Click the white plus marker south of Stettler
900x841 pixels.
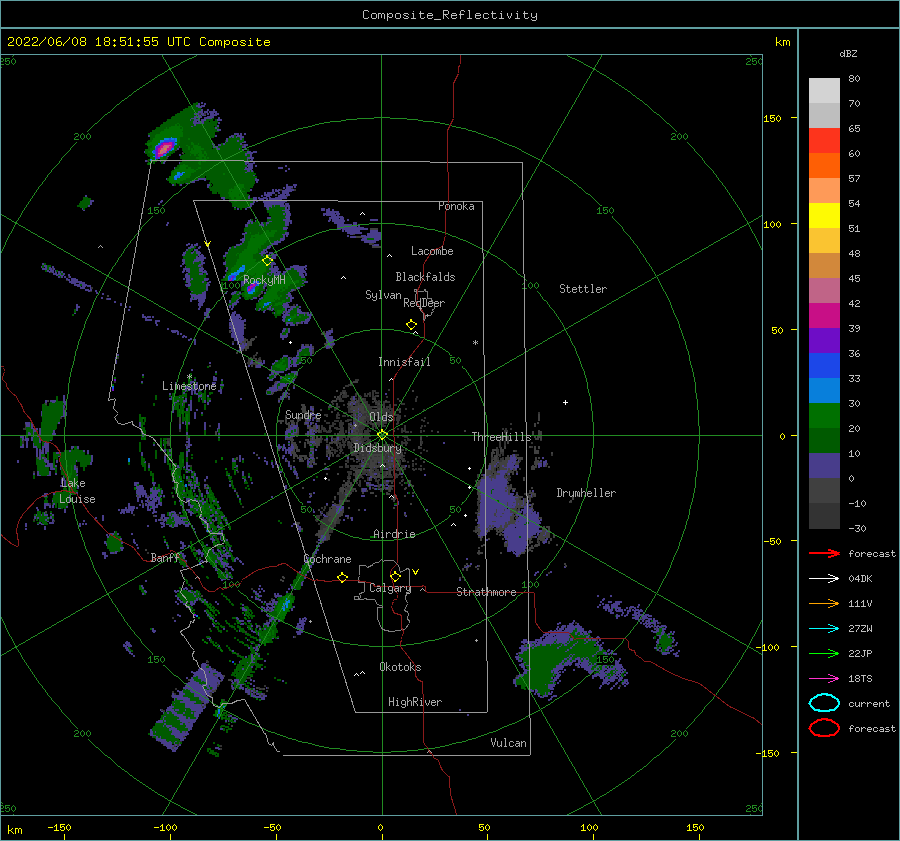565,402
